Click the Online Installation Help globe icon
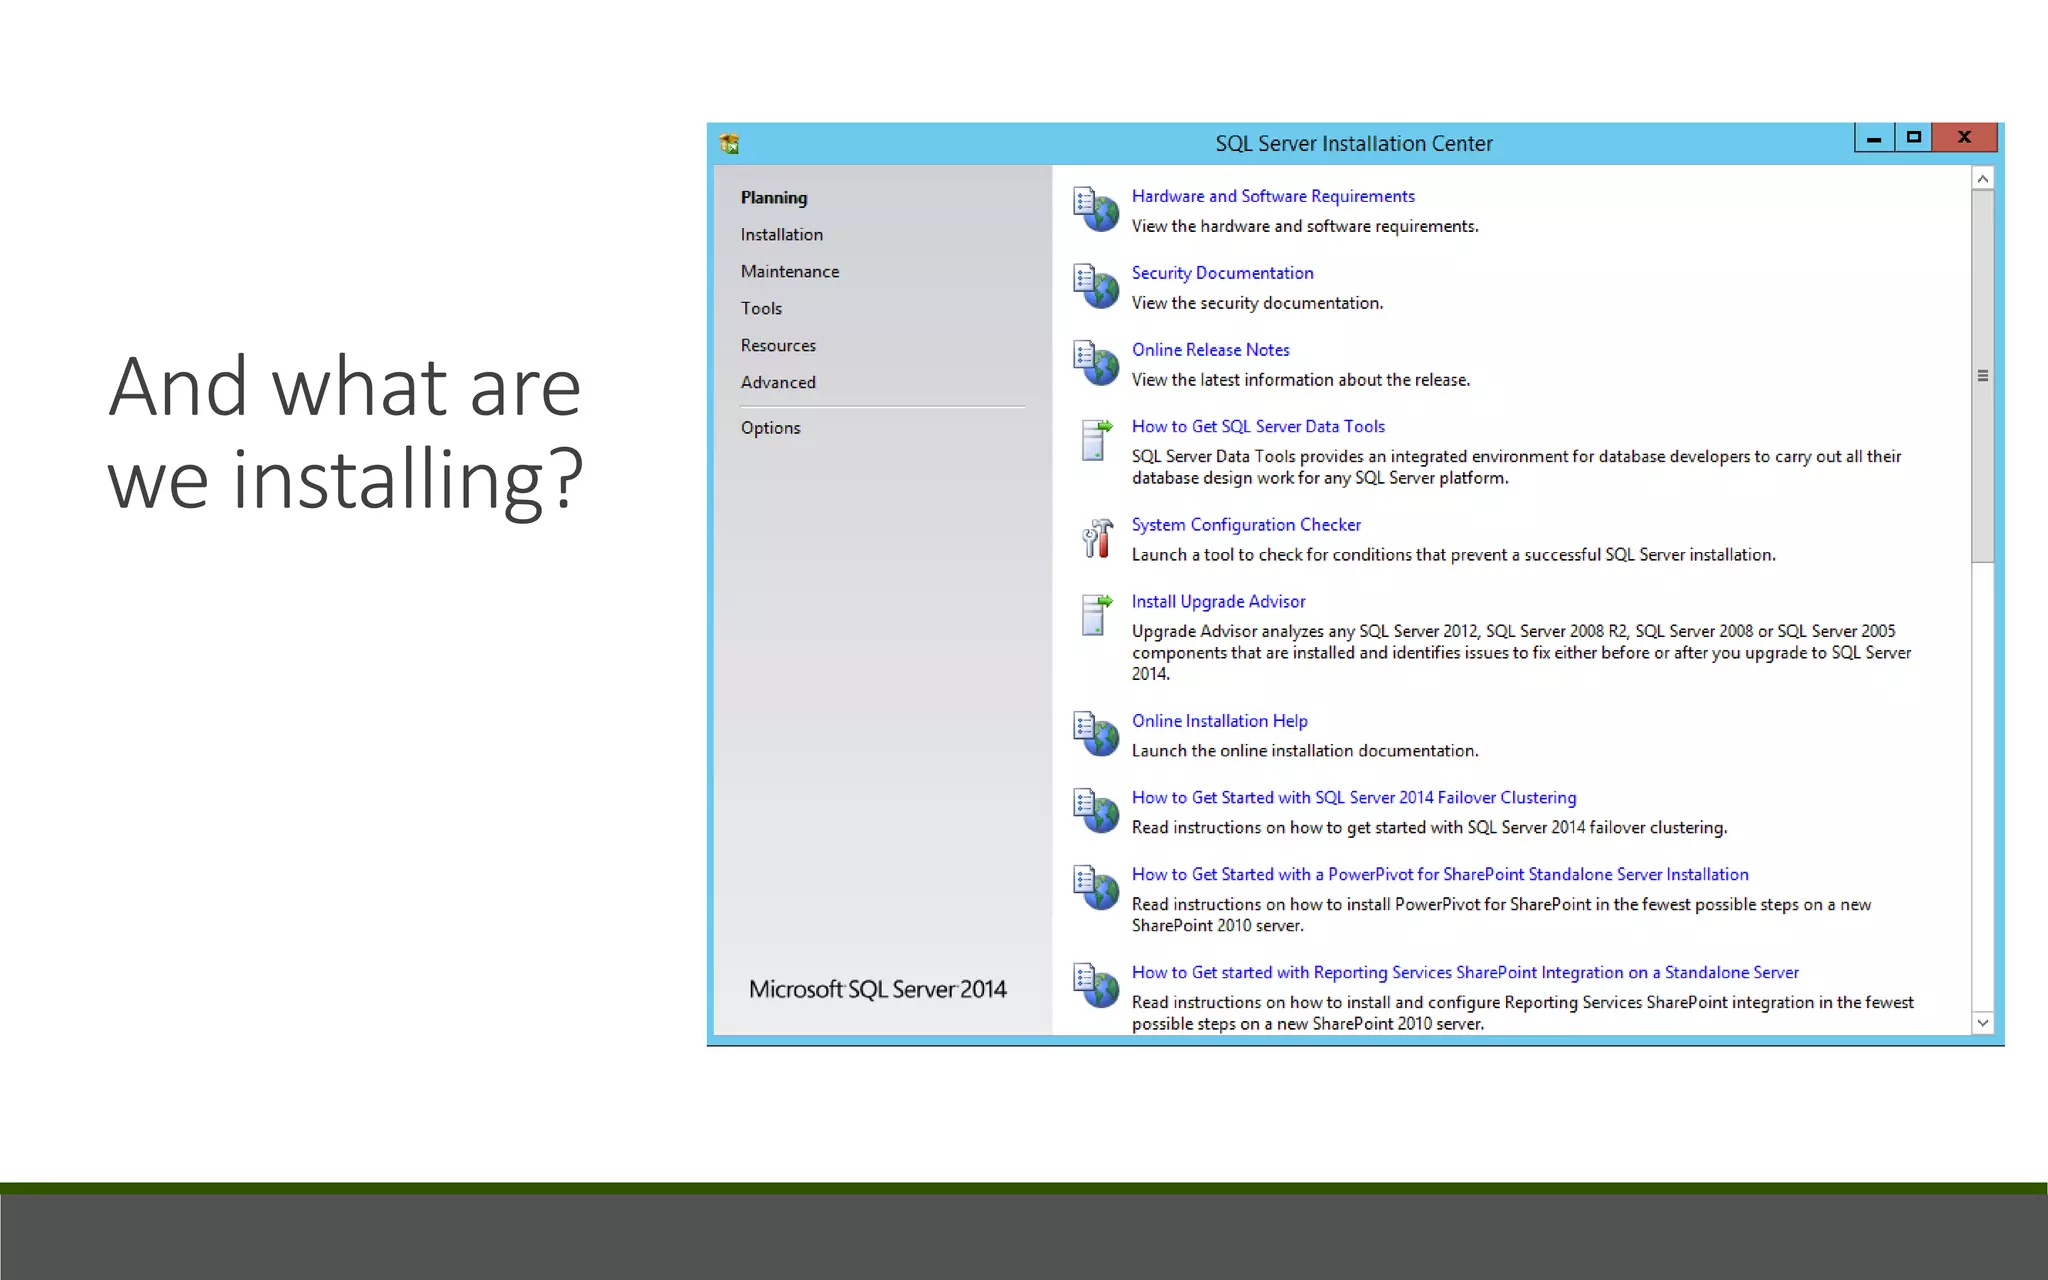Image resolution: width=2048 pixels, height=1280 pixels. pyautogui.click(x=1096, y=734)
